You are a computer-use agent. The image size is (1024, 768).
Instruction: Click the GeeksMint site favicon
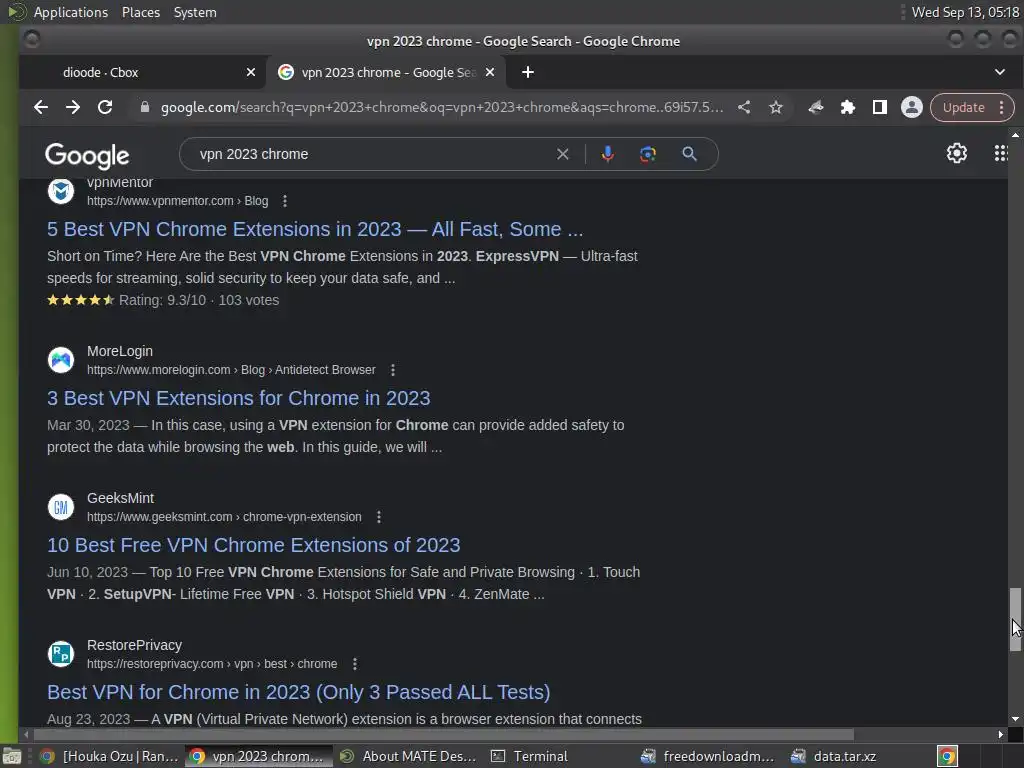pyautogui.click(x=61, y=507)
